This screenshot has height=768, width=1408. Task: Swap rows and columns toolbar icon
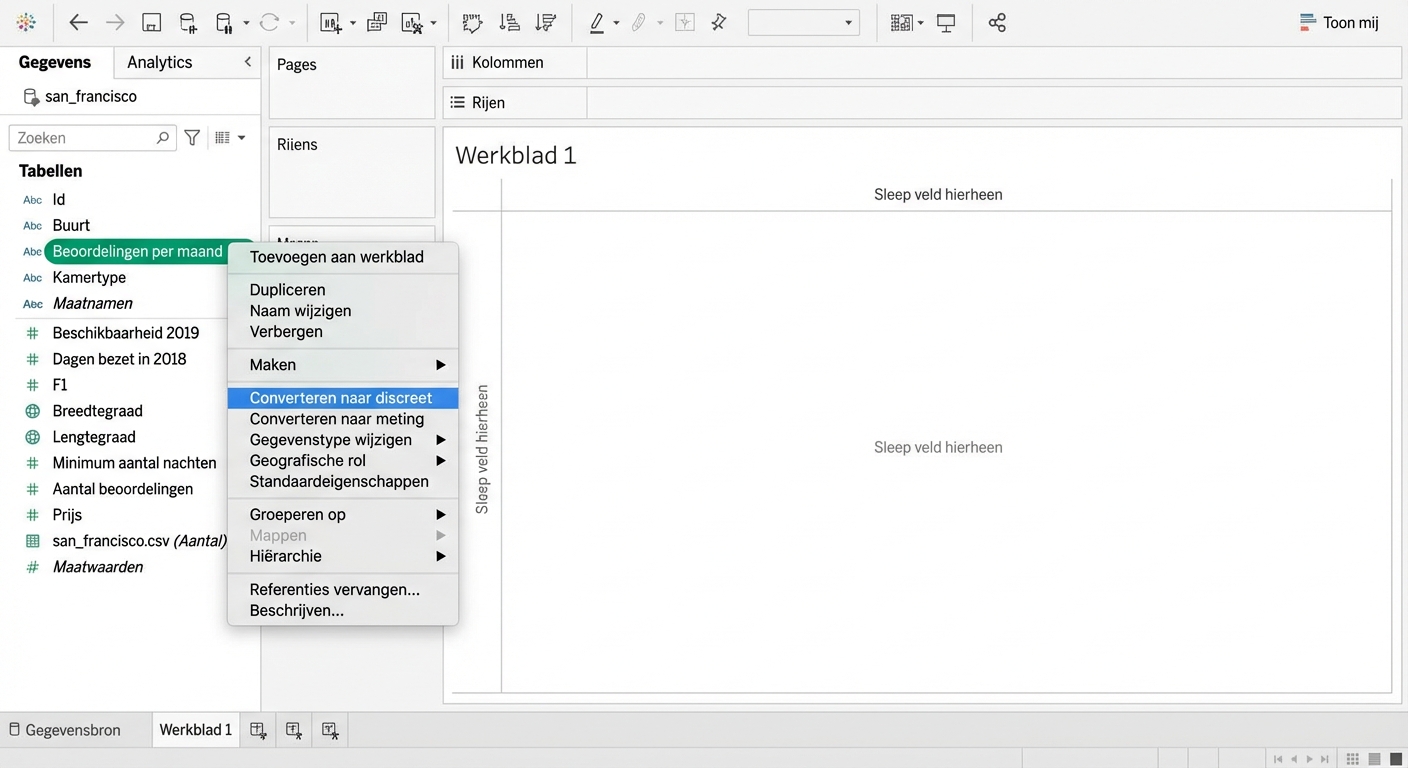click(x=472, y=23)
